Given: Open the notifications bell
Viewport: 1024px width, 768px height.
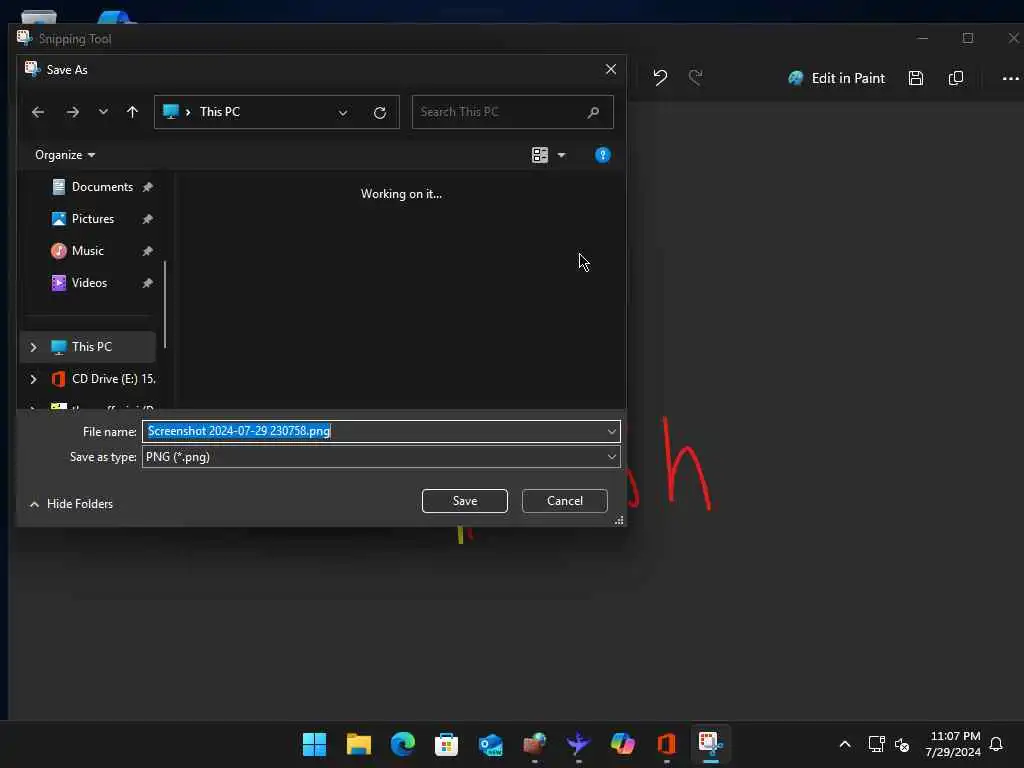Looking at the screenshot, I should pyautogui.click(x=996, y=744).
